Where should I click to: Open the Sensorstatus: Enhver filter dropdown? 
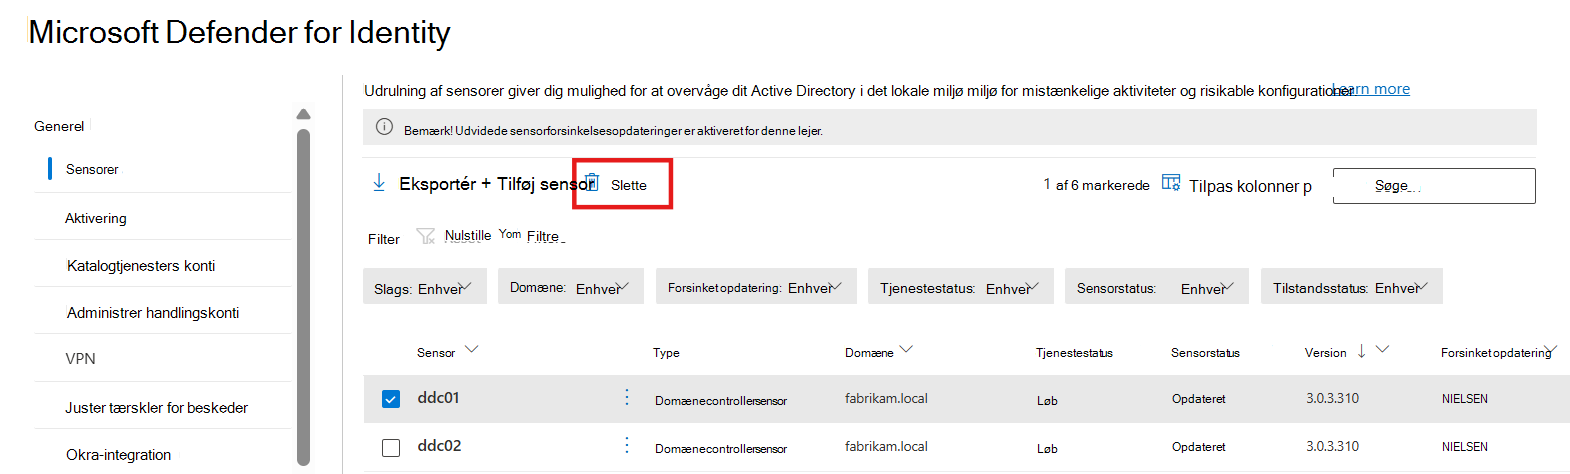pos(1156,287)
